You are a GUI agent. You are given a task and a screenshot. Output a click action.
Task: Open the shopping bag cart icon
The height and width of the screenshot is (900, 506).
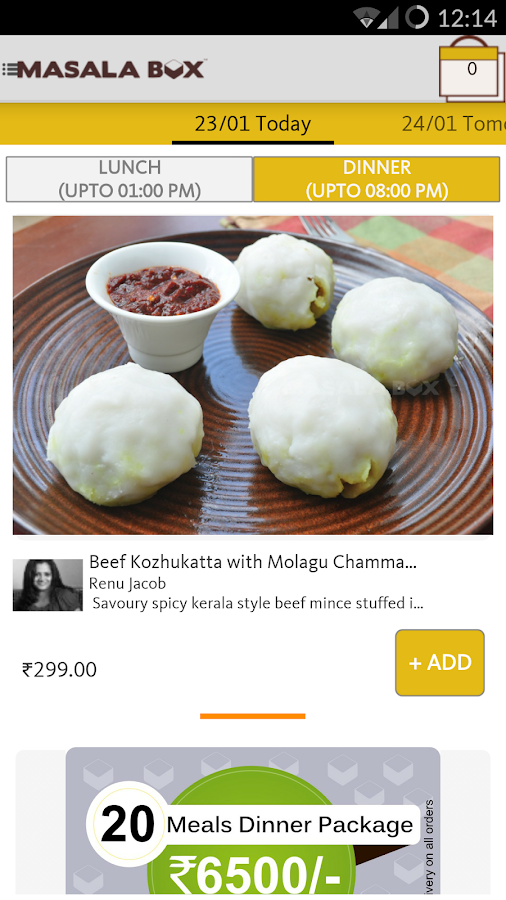472,69
